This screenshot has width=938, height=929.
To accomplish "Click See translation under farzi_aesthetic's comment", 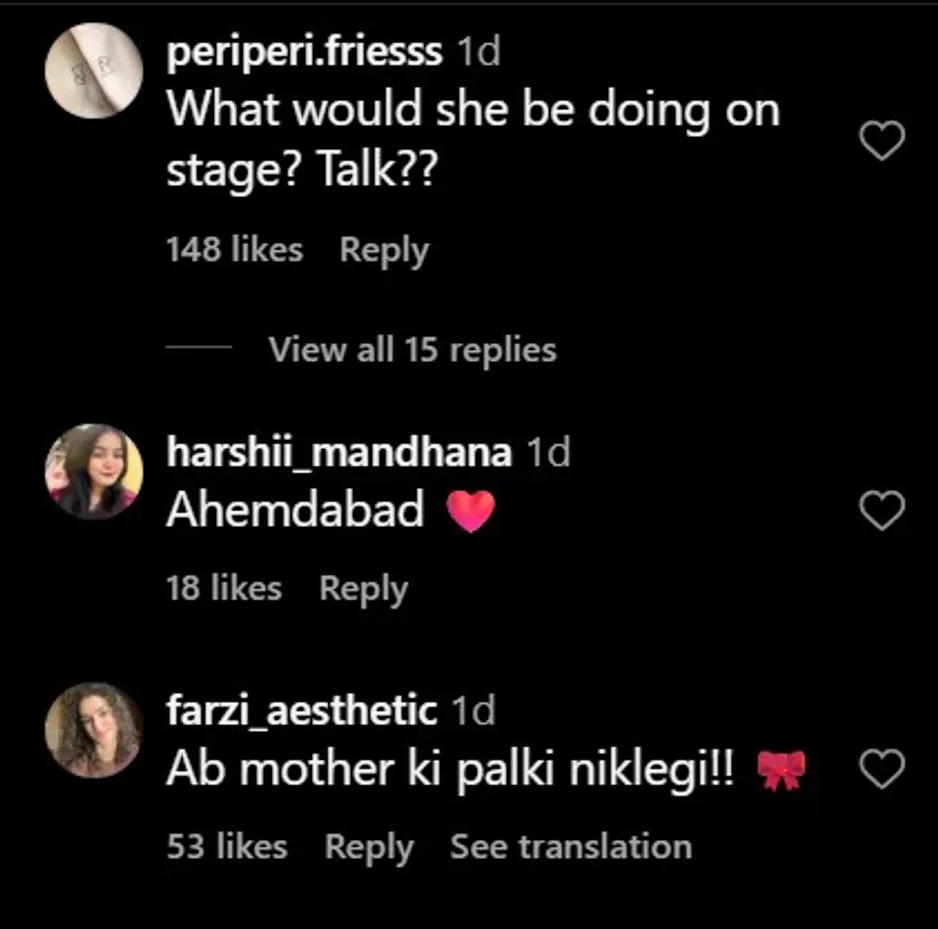I will click(570, 847).
